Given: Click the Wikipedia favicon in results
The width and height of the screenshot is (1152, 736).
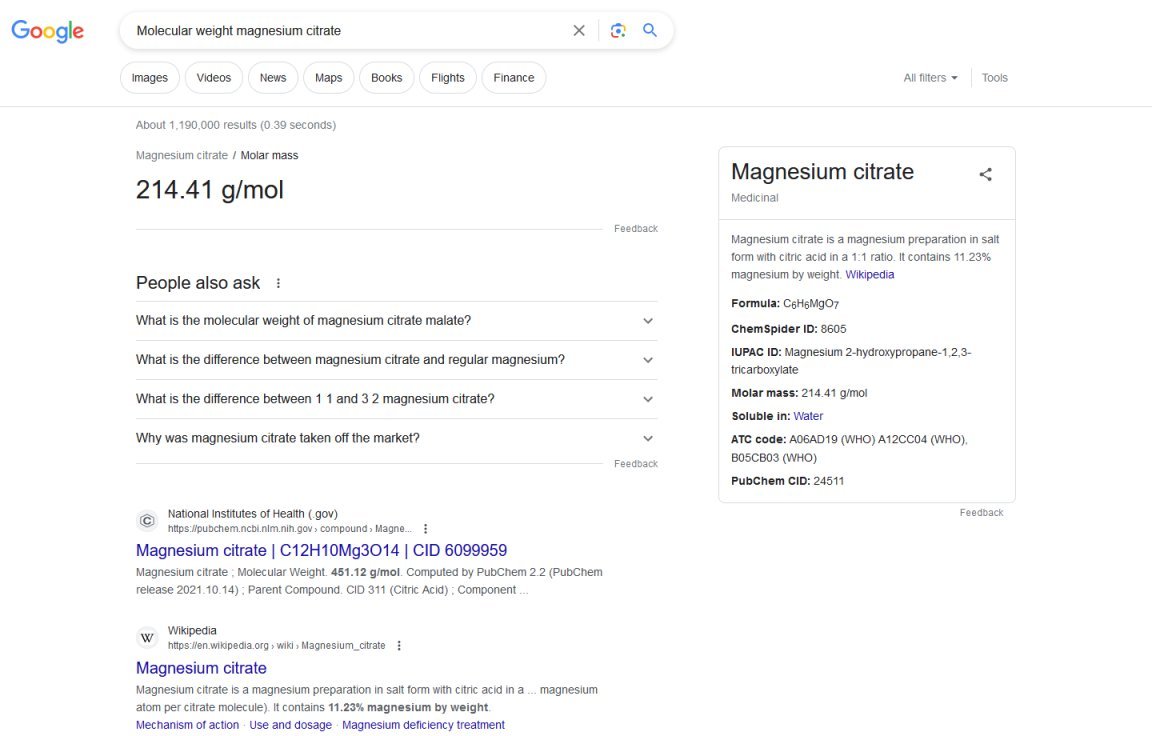Looking at the screenshot, I should [x=147, y=638].
